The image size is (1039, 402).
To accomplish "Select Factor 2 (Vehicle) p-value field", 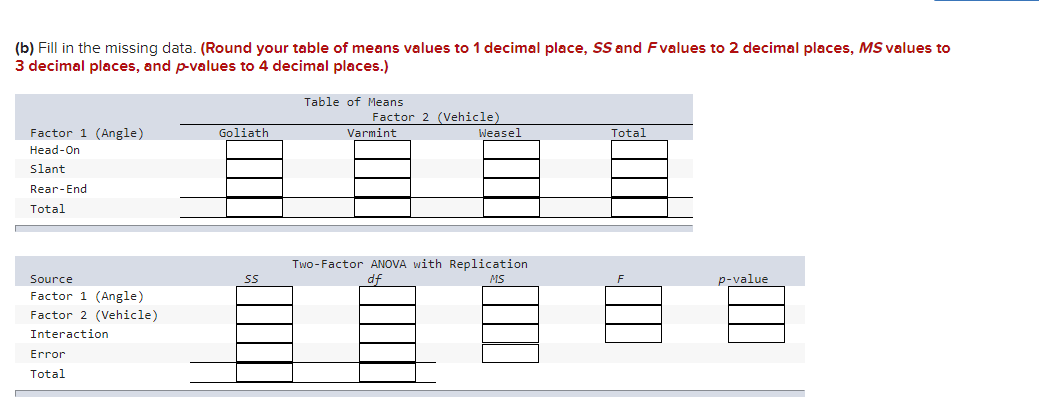I will click(x=756, y=315).
